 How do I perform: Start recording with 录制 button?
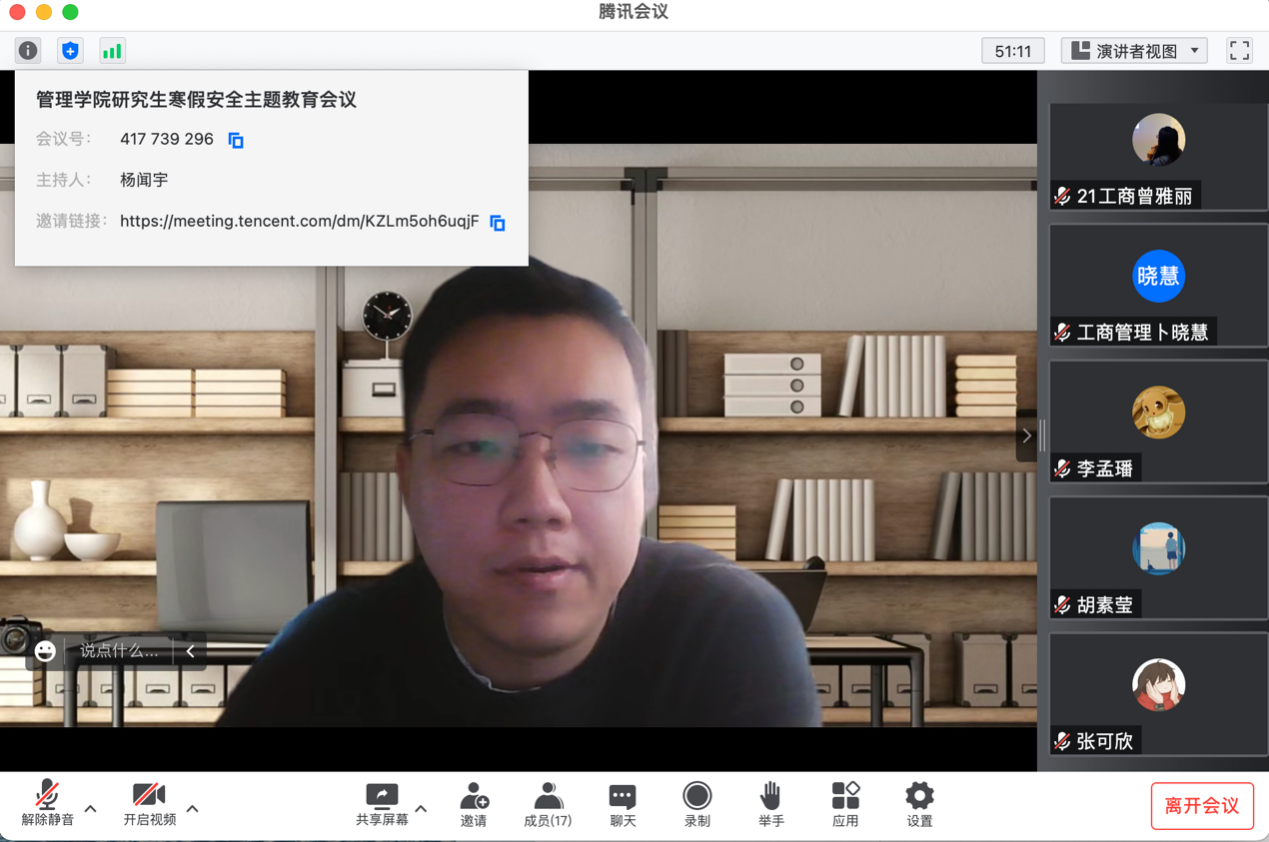tap(697, 804)
